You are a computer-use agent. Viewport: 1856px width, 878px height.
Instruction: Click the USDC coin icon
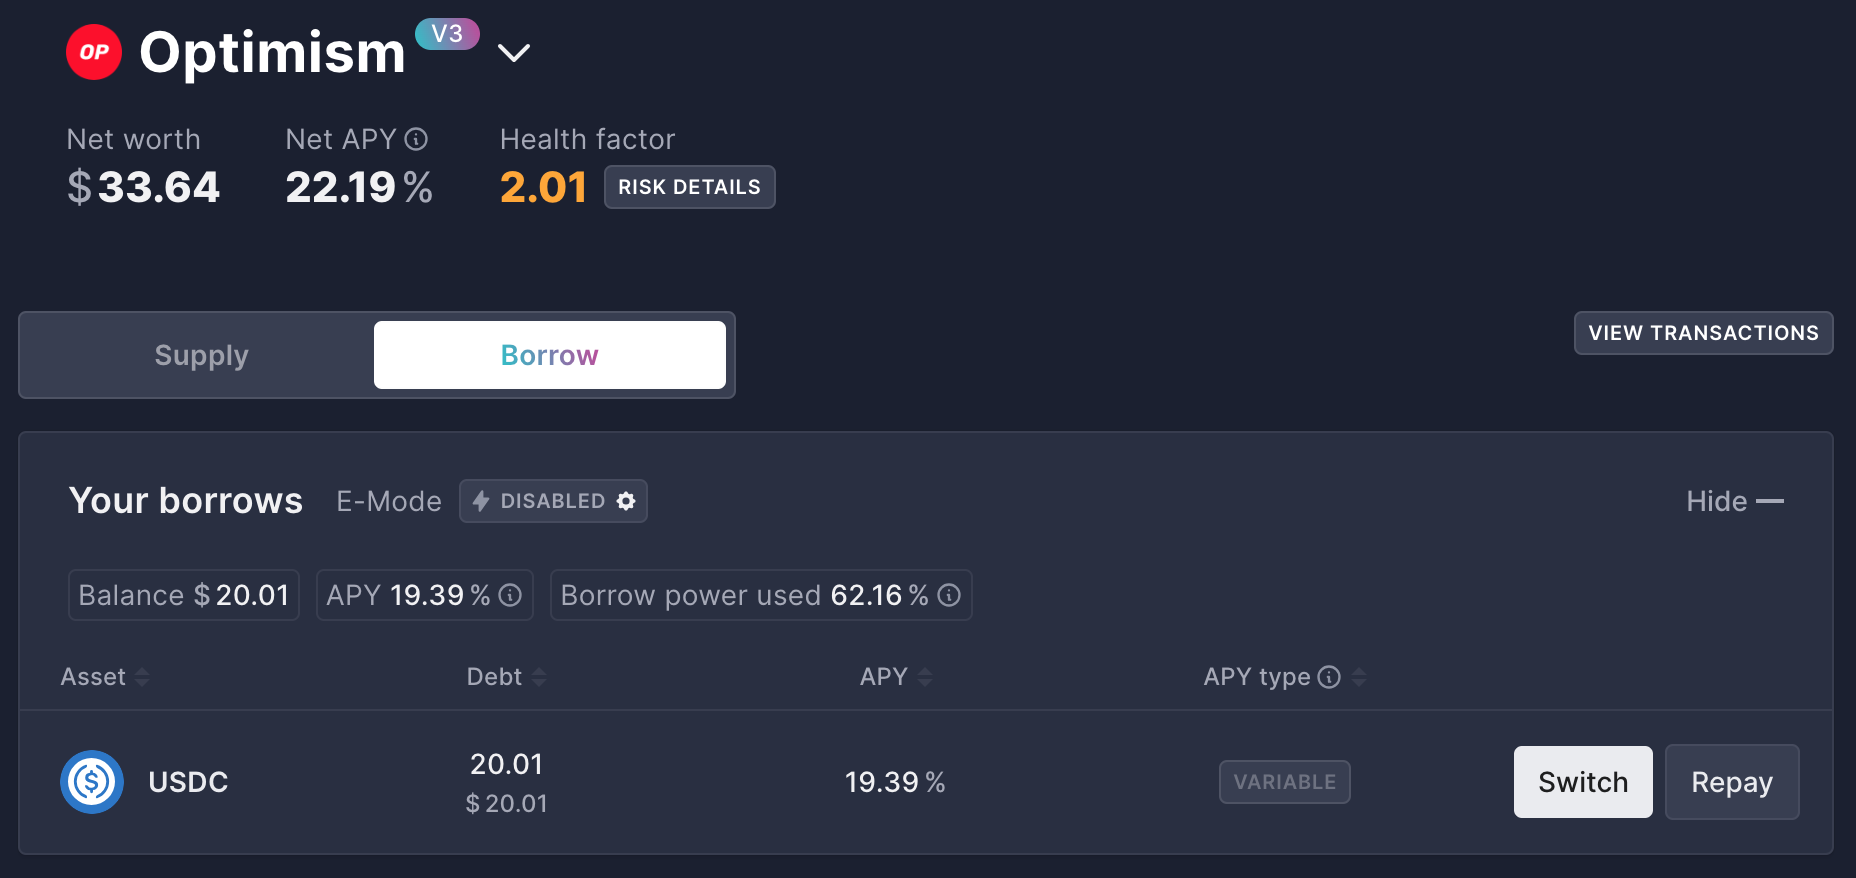tap(92, 782)
